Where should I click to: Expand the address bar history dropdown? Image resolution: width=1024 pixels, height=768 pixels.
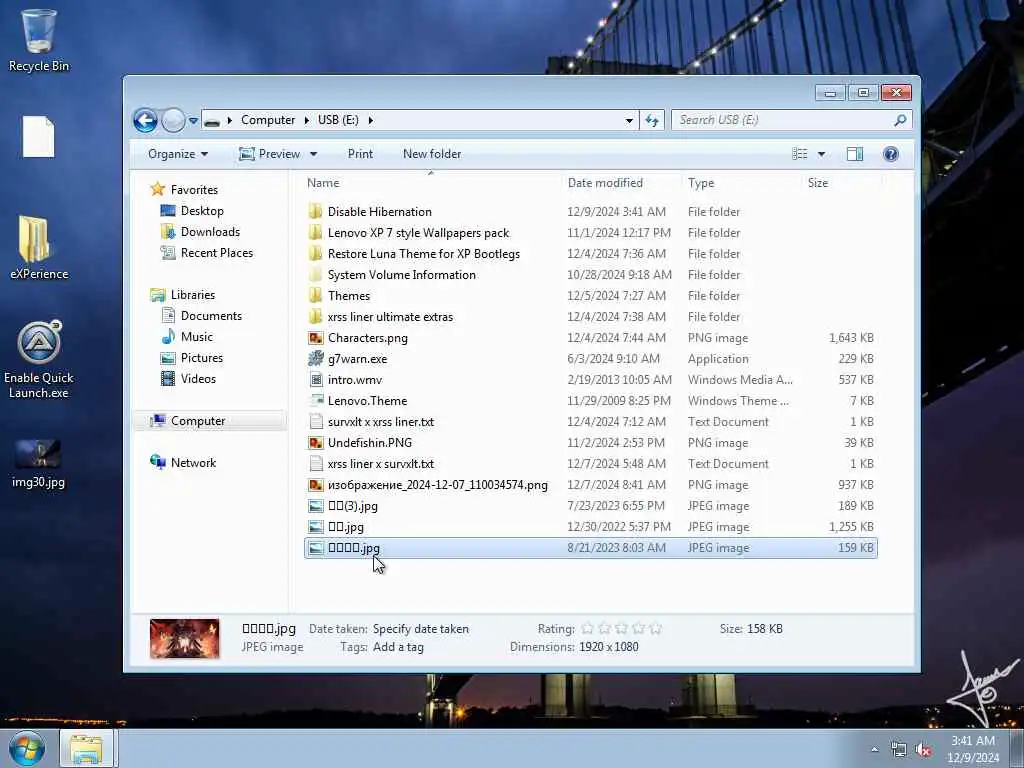(x=629, y=121)
